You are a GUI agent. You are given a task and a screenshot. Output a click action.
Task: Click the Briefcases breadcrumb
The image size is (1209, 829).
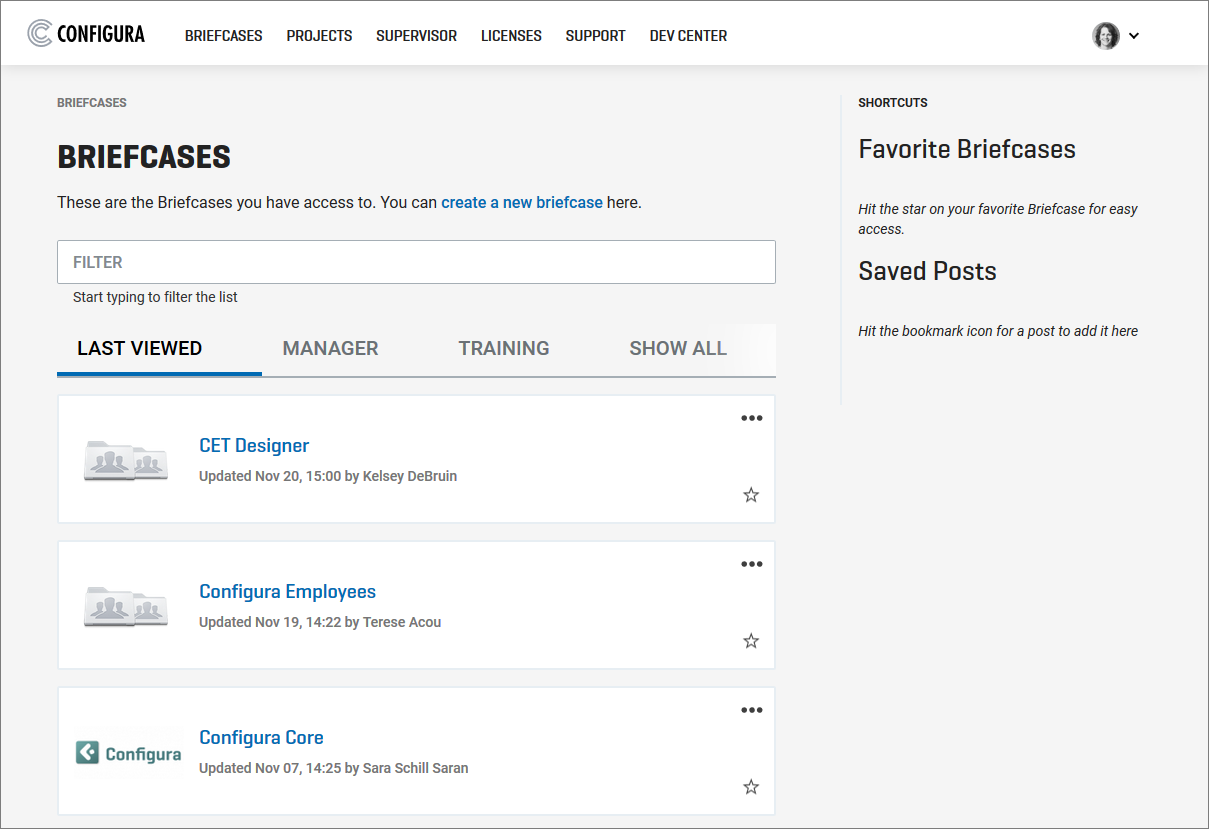coord(92,103)
